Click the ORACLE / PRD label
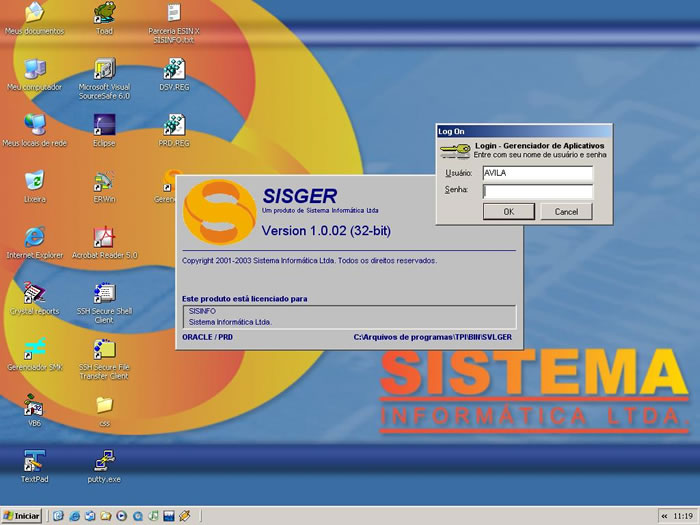The height and width of the screenshot is (525, 700). click(x=208, y=337)
